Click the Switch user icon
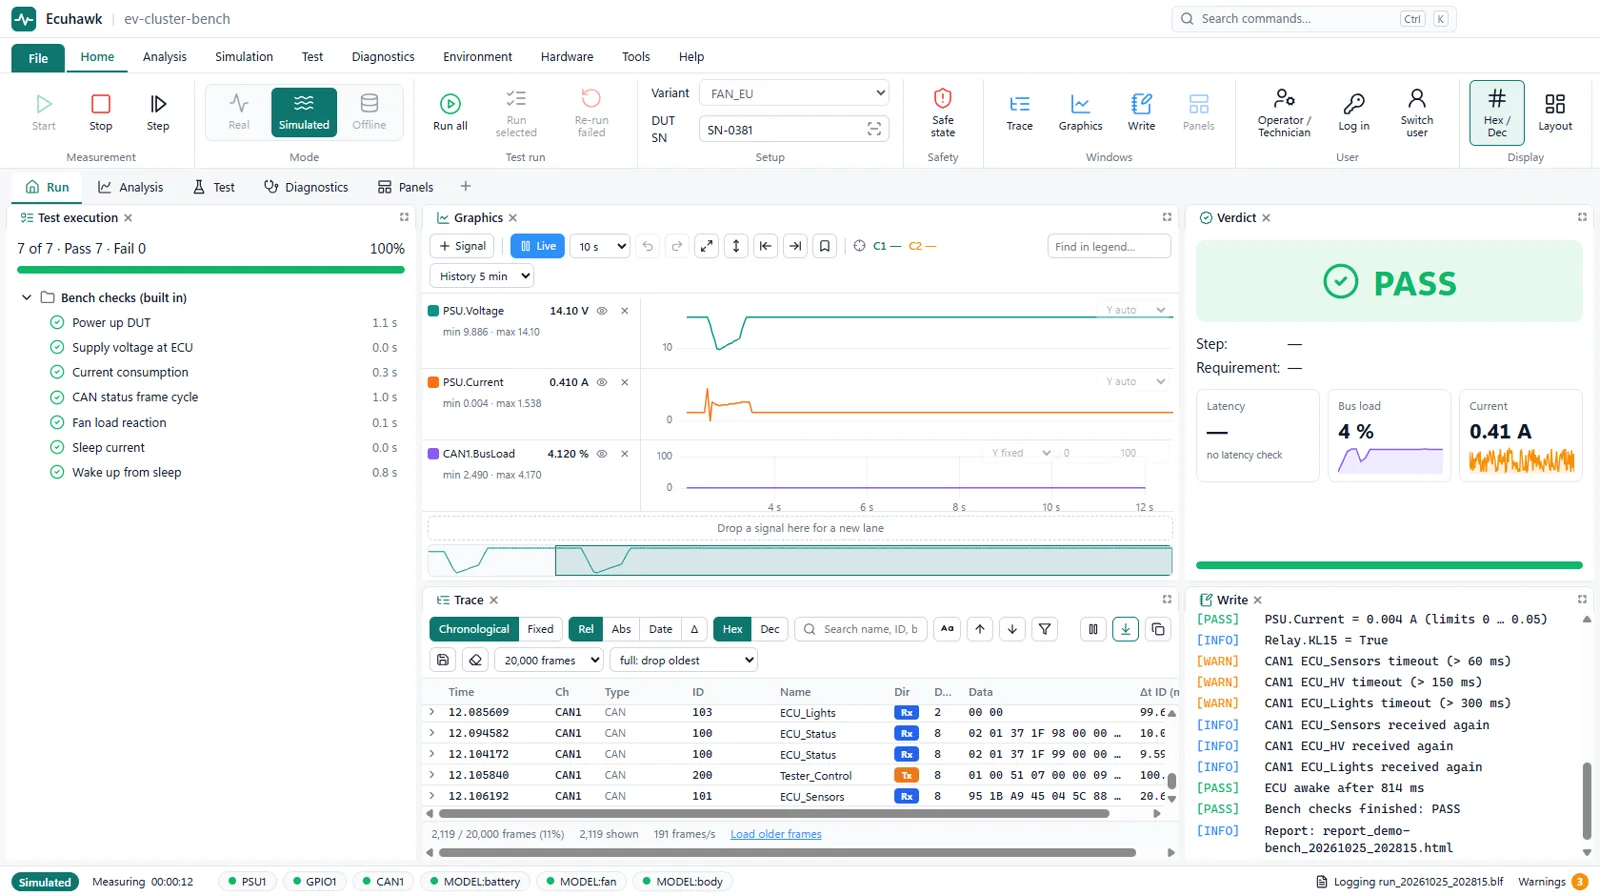 coord(1416,99)
